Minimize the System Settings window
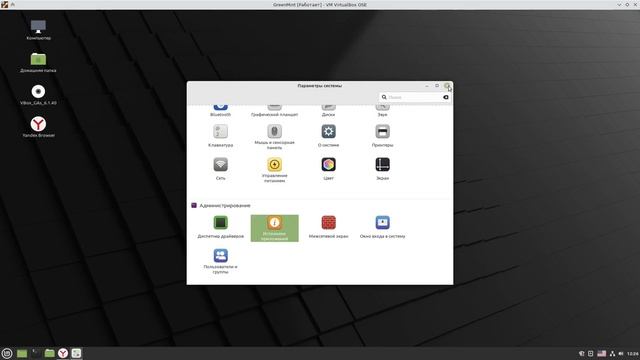 (x=427, y=86)
